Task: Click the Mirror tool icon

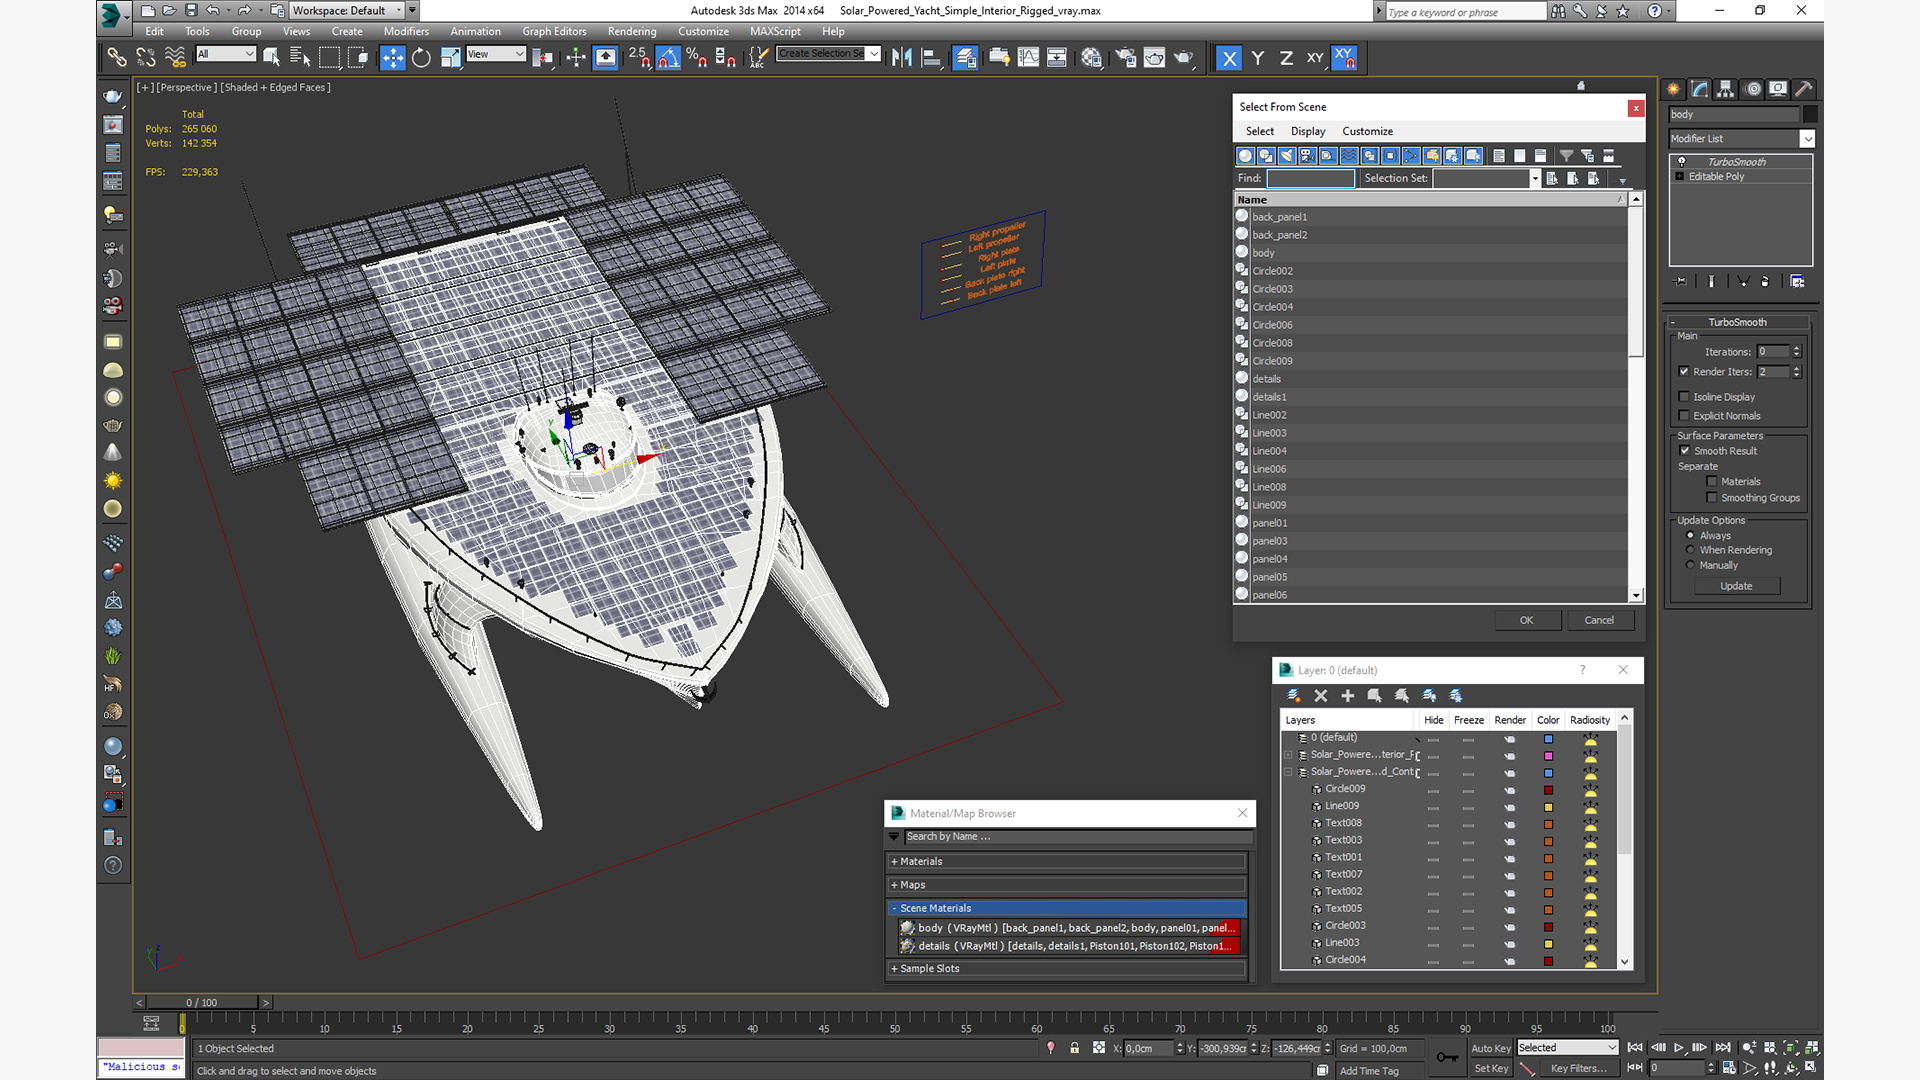Action: pyautogui.click(x=902, y=58)
